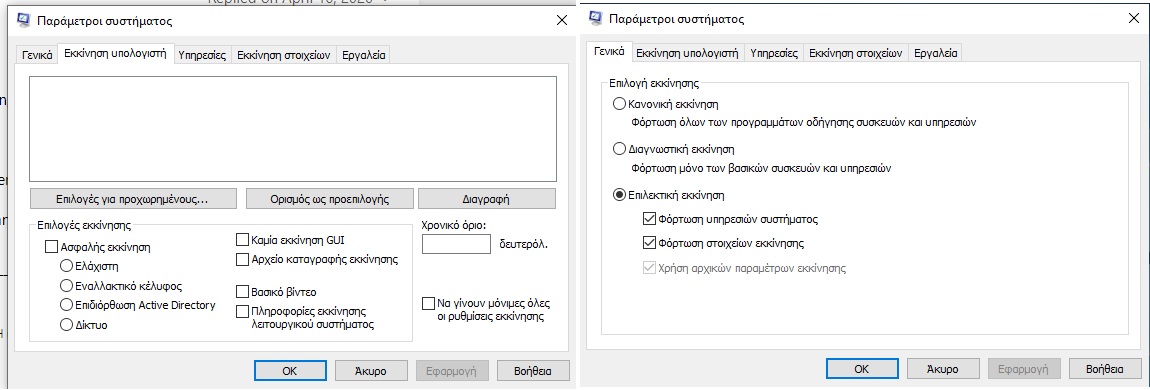The width and height of the screenshot is (1150, 390).
Task: Select Εκκίνηση υπολογιστή tab in left window
Action: tap(116, 54)
